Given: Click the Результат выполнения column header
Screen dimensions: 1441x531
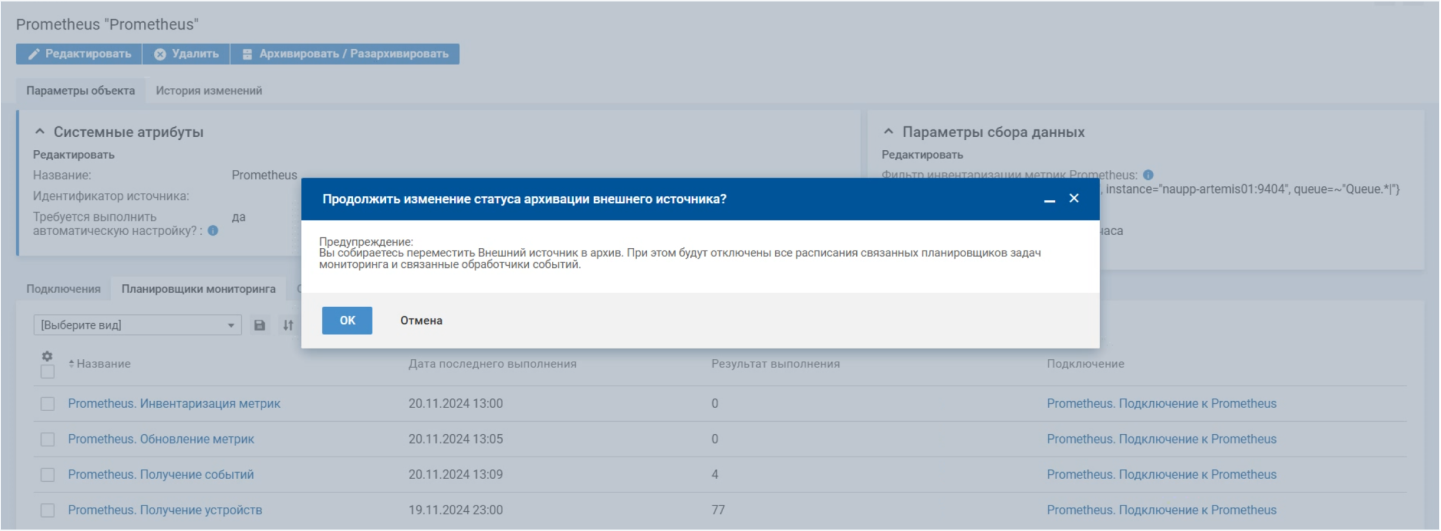Looking at the screenshot, I should [775, 364].
